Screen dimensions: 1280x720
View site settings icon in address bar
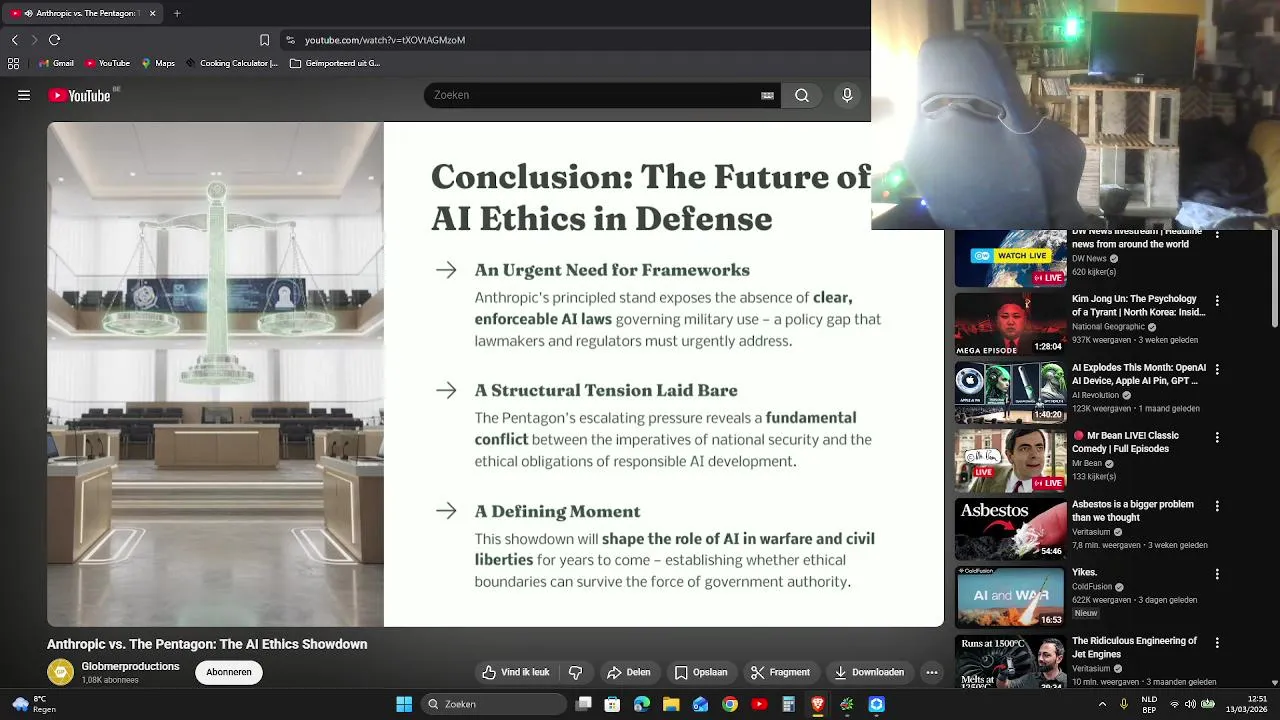(290, 40)
